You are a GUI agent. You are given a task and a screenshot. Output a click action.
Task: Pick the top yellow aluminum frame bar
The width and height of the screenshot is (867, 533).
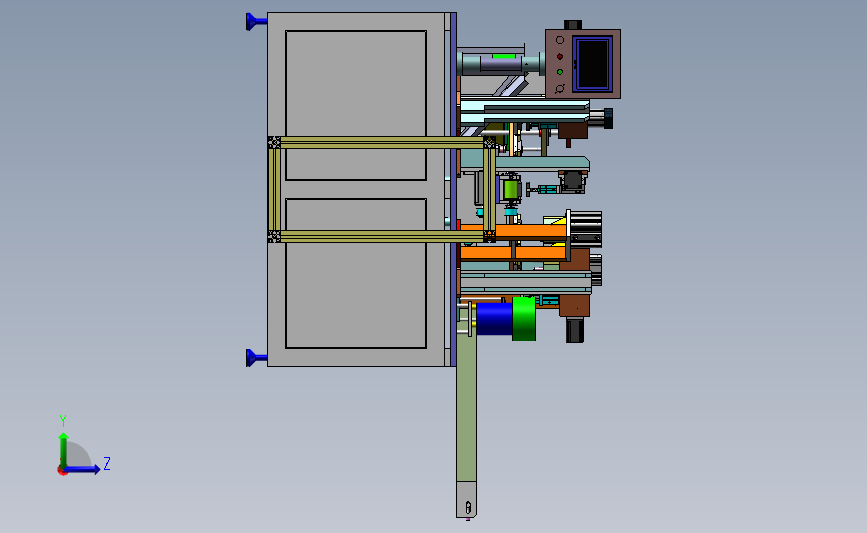click(x=382, y=143)
